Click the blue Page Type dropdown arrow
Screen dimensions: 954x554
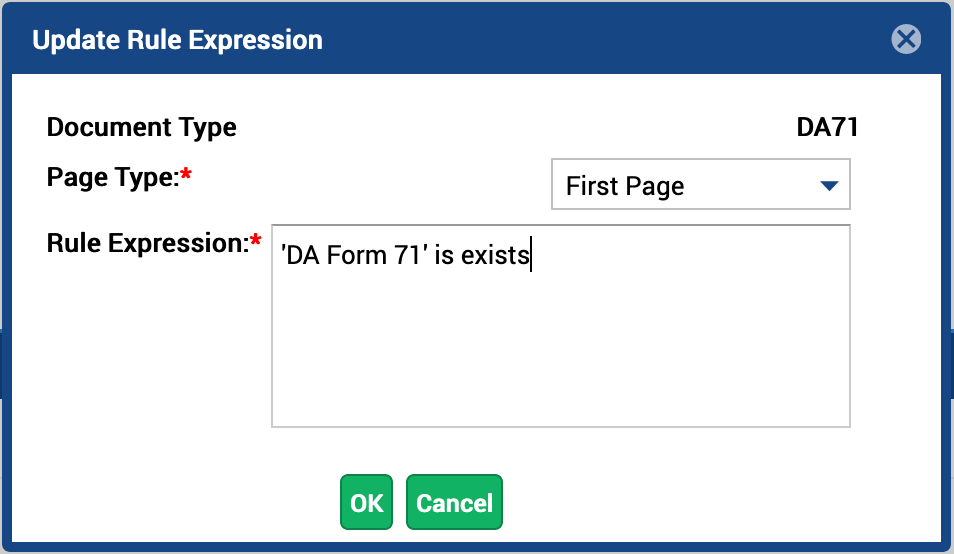pyautogui.click(x=829, y=185)
